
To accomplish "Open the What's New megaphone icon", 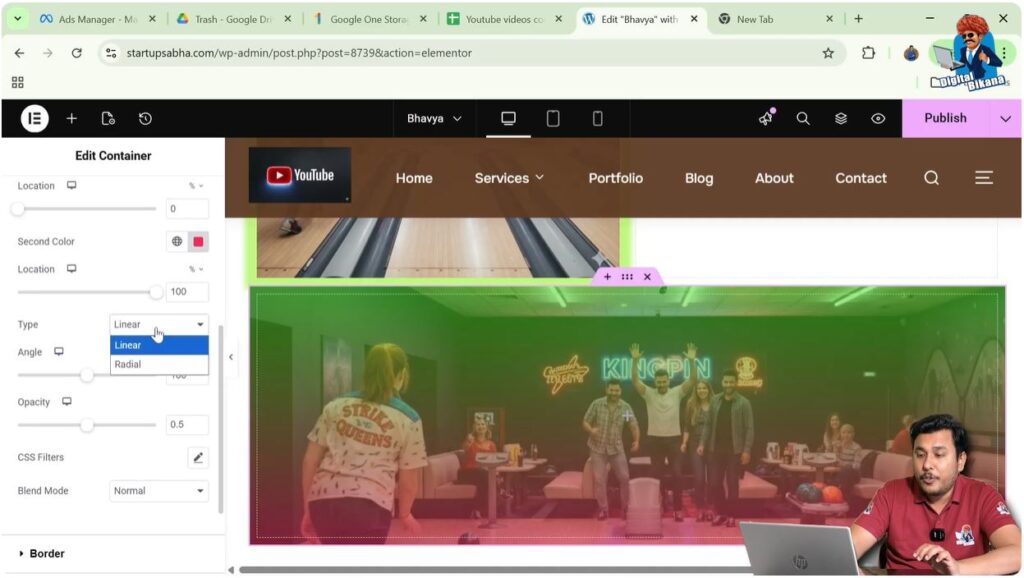I will pyautogui.click(x=766, y=118).
